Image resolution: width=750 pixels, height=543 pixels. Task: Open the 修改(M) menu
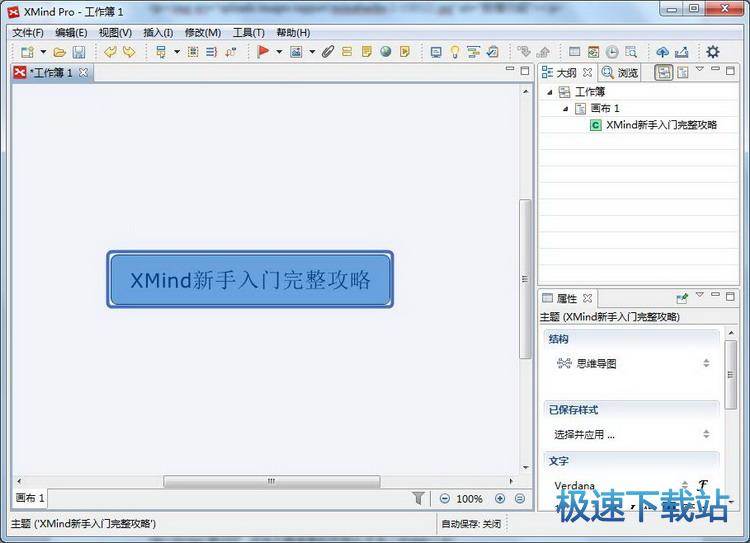(x=203, y=33)
